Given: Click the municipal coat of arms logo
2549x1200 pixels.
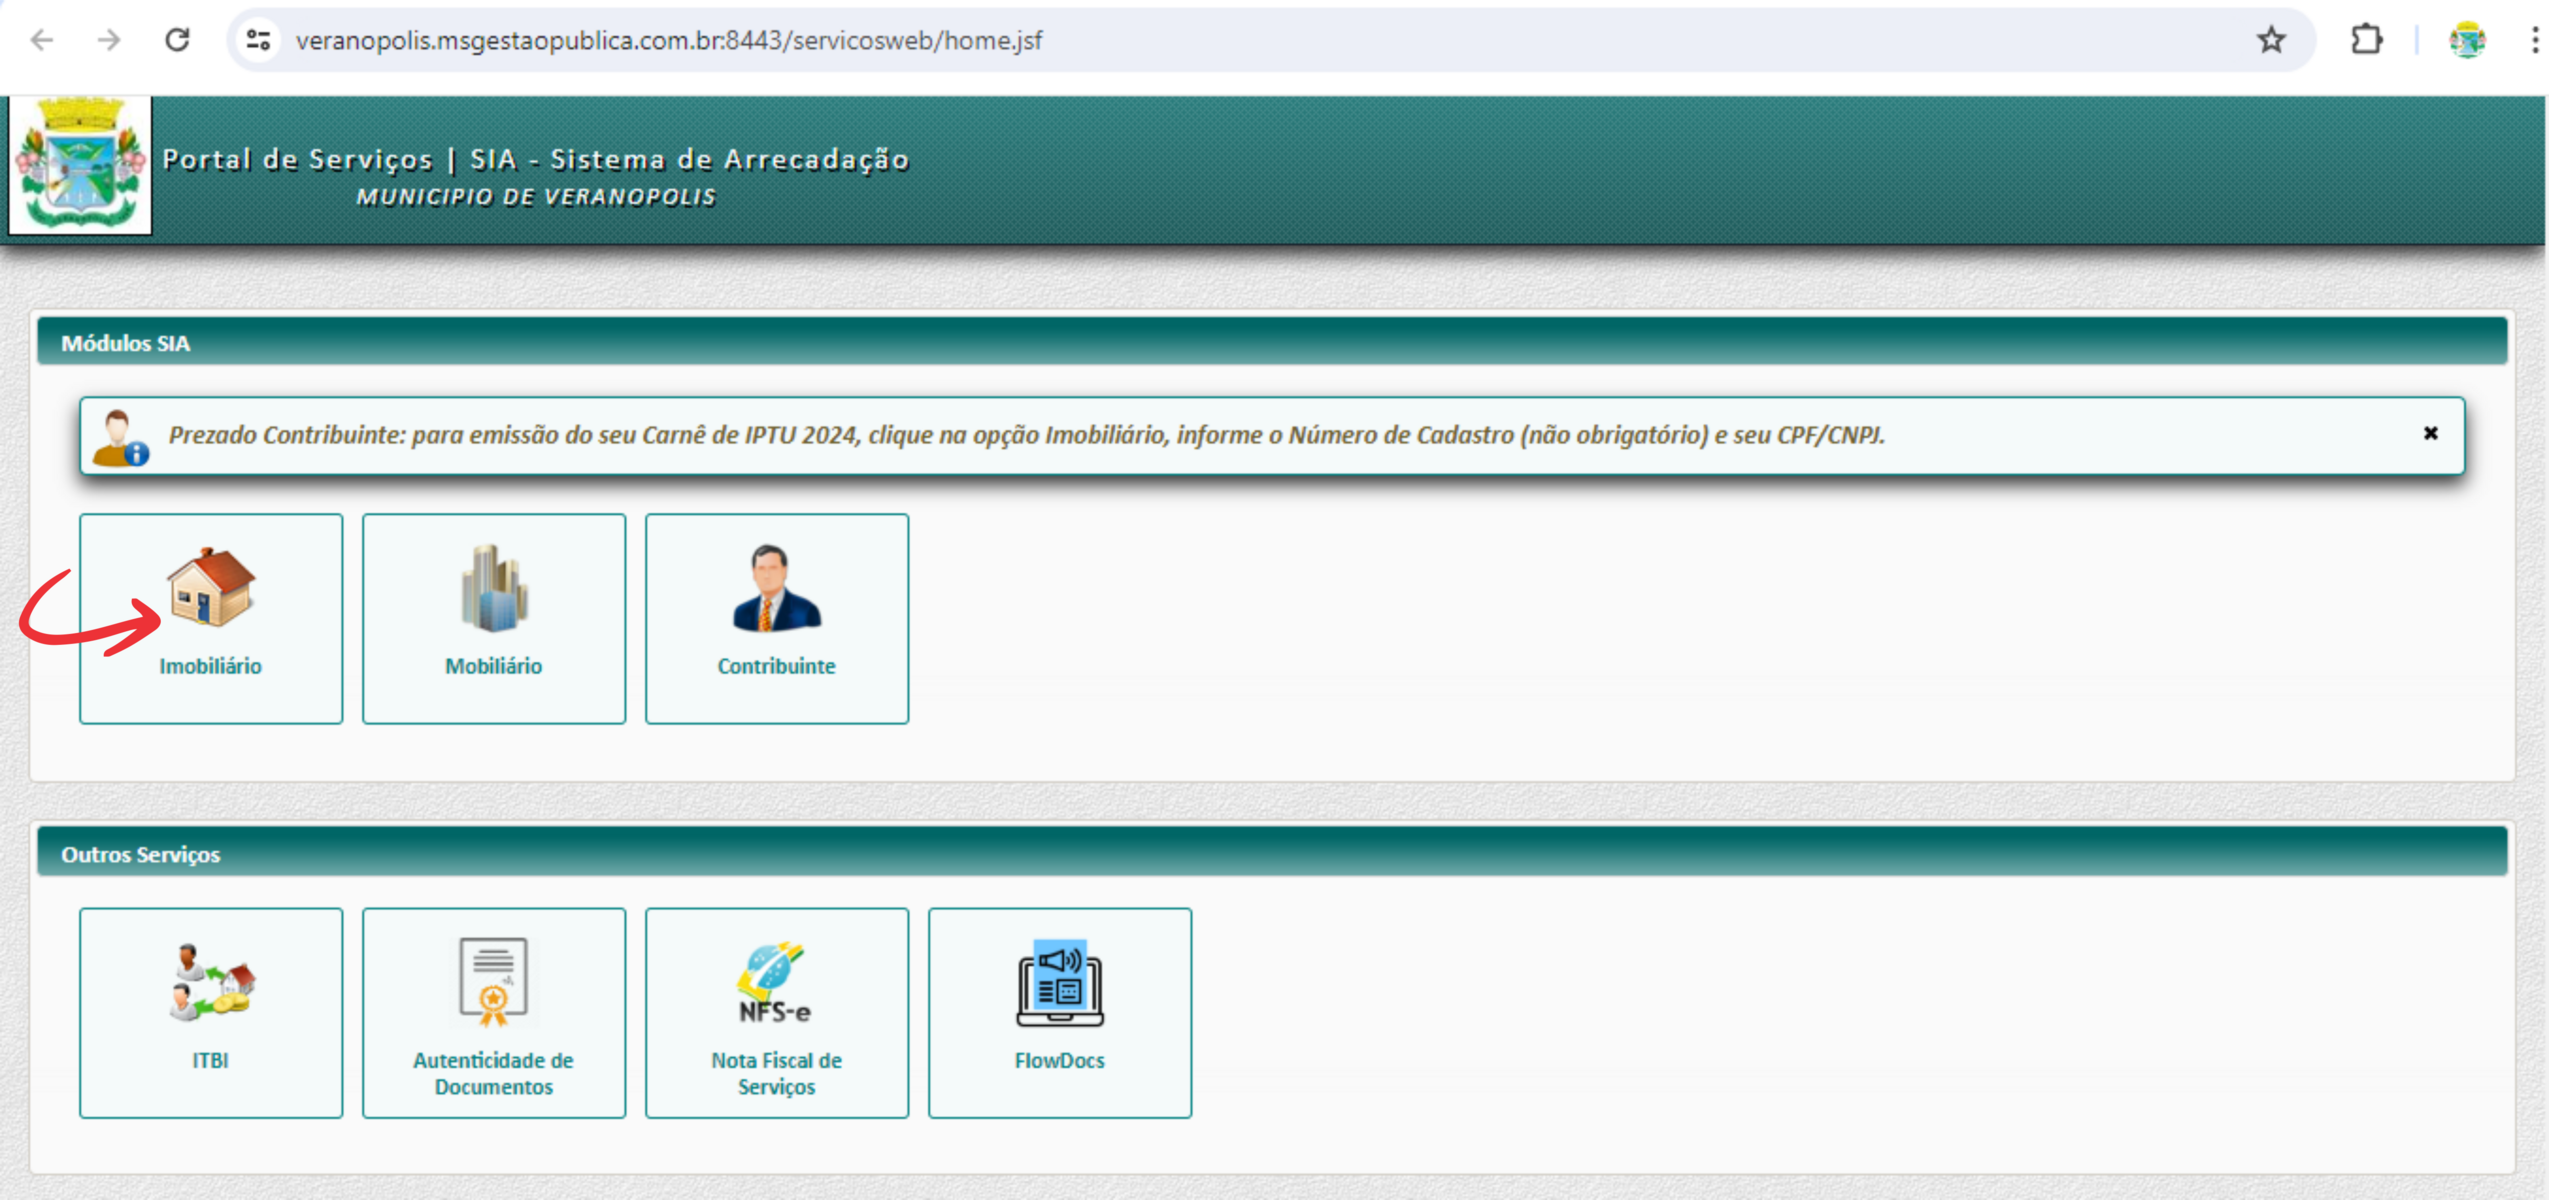Looking at the screenshot, I should pyautogui.click(x=80, y=165).
